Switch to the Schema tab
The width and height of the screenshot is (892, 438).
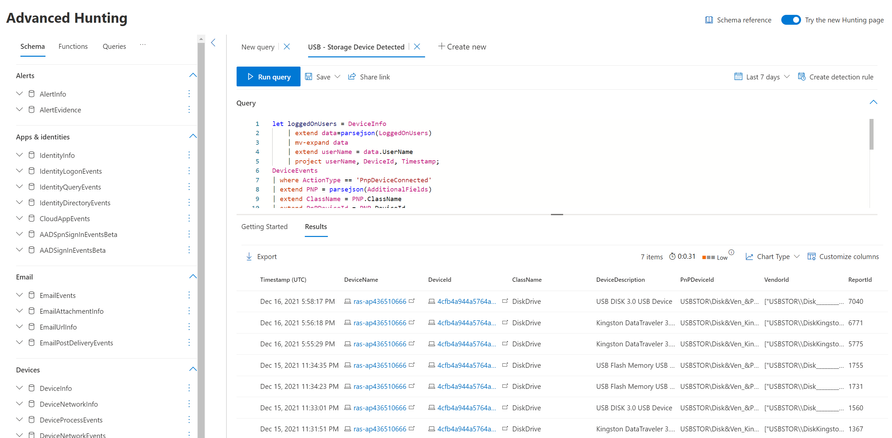(x=32, y=47)
